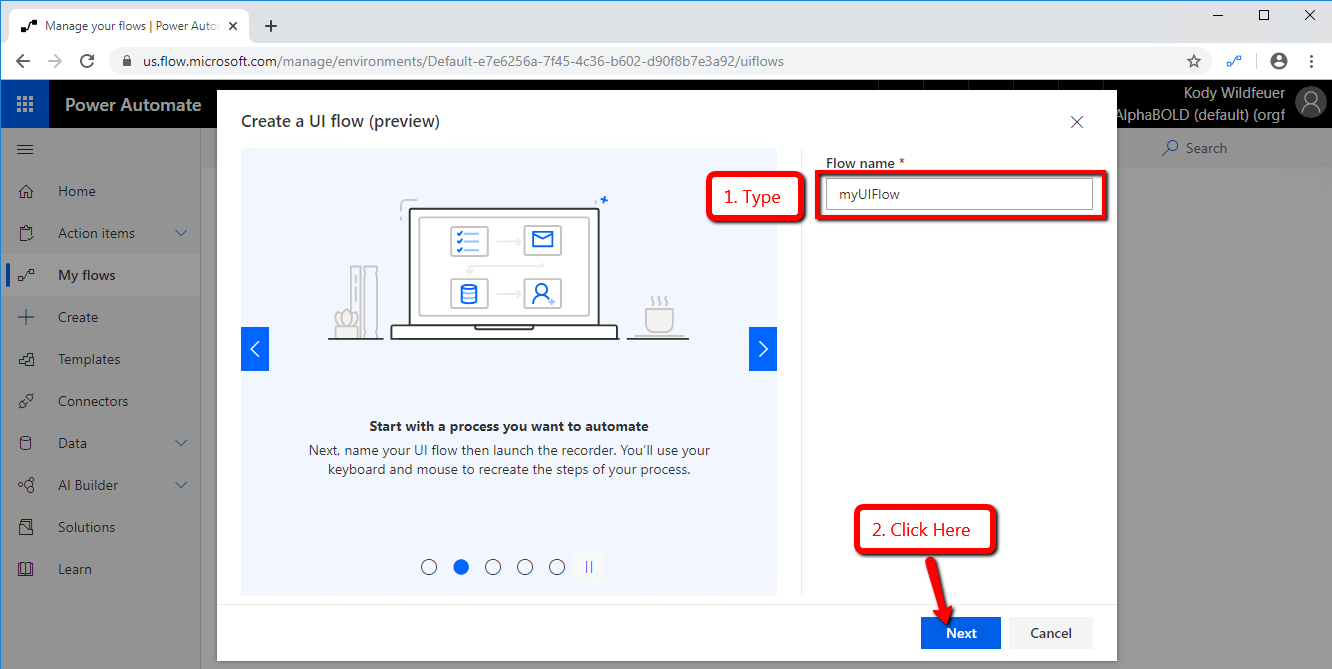Reload the page
This screenshot has height=669, width=1332.
pos(87,61)
